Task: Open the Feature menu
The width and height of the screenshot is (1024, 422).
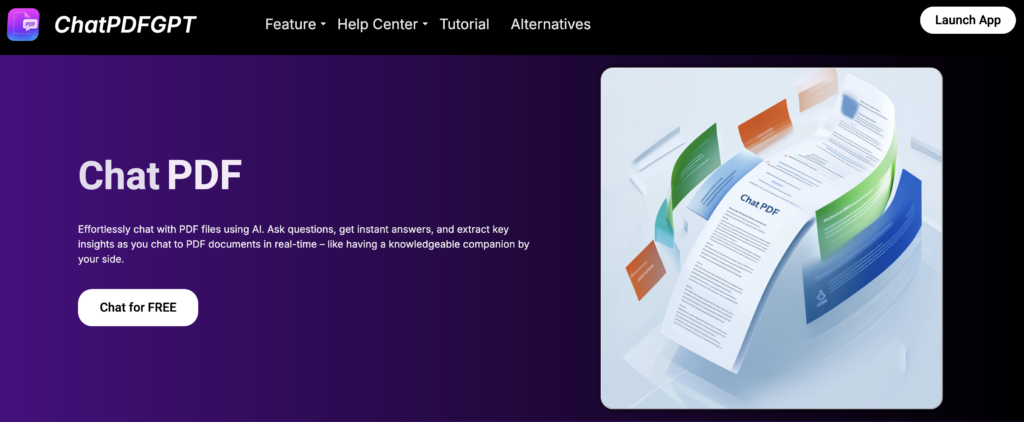Action: pyautogui.click(x=289, y=24)
